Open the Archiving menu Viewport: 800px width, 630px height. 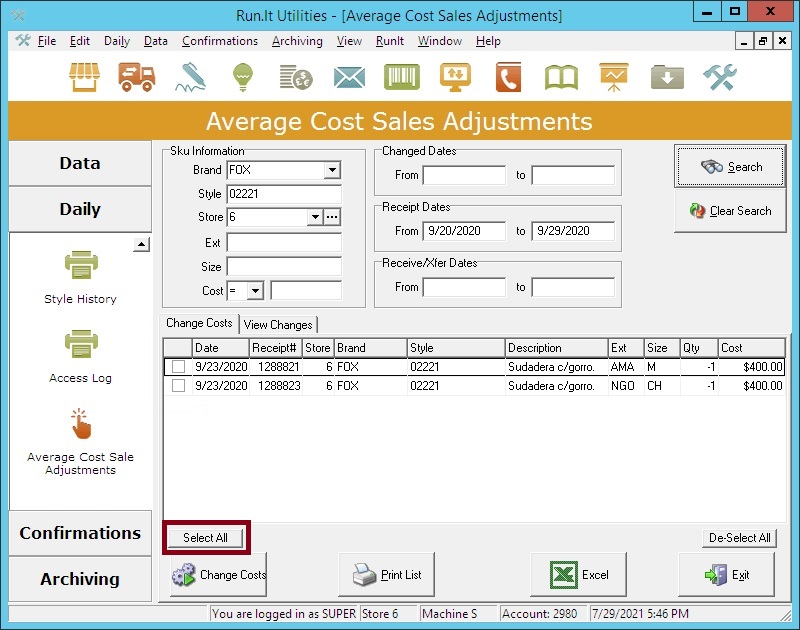pyautogui.click(x=297, y=41)
